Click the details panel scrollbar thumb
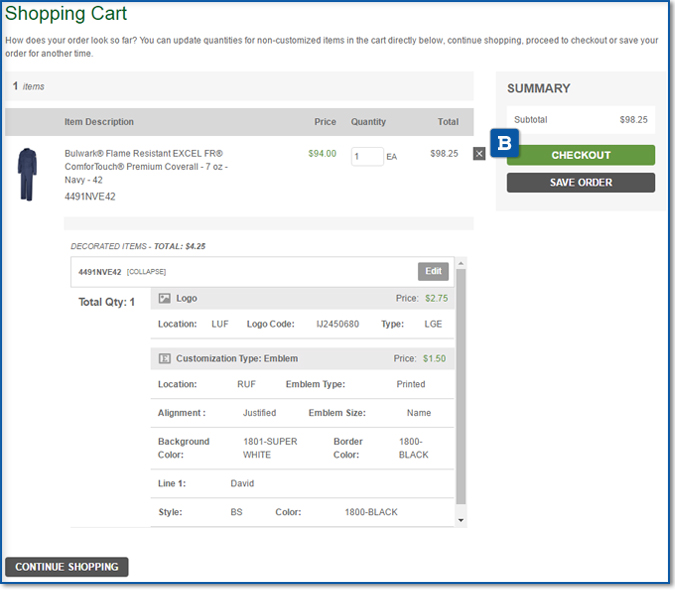Image resolution: width=675 pixels, height=590 pixels. point(461,390)
